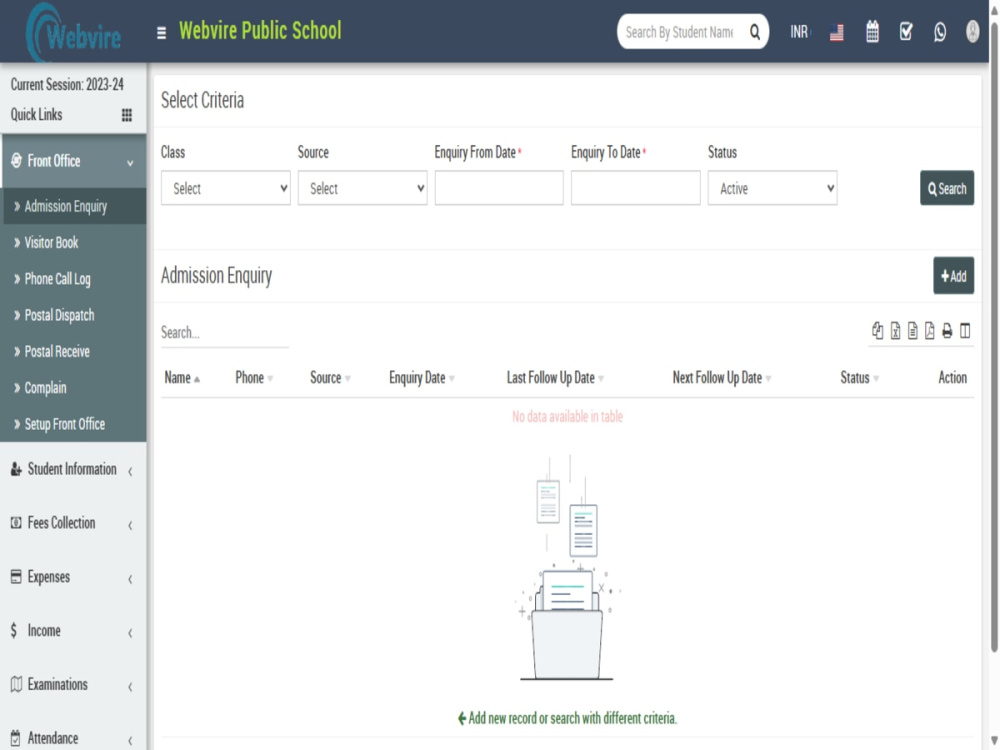Toggle column visibility icon
This screenshot has height=750, width=1000.
point(965,330)
